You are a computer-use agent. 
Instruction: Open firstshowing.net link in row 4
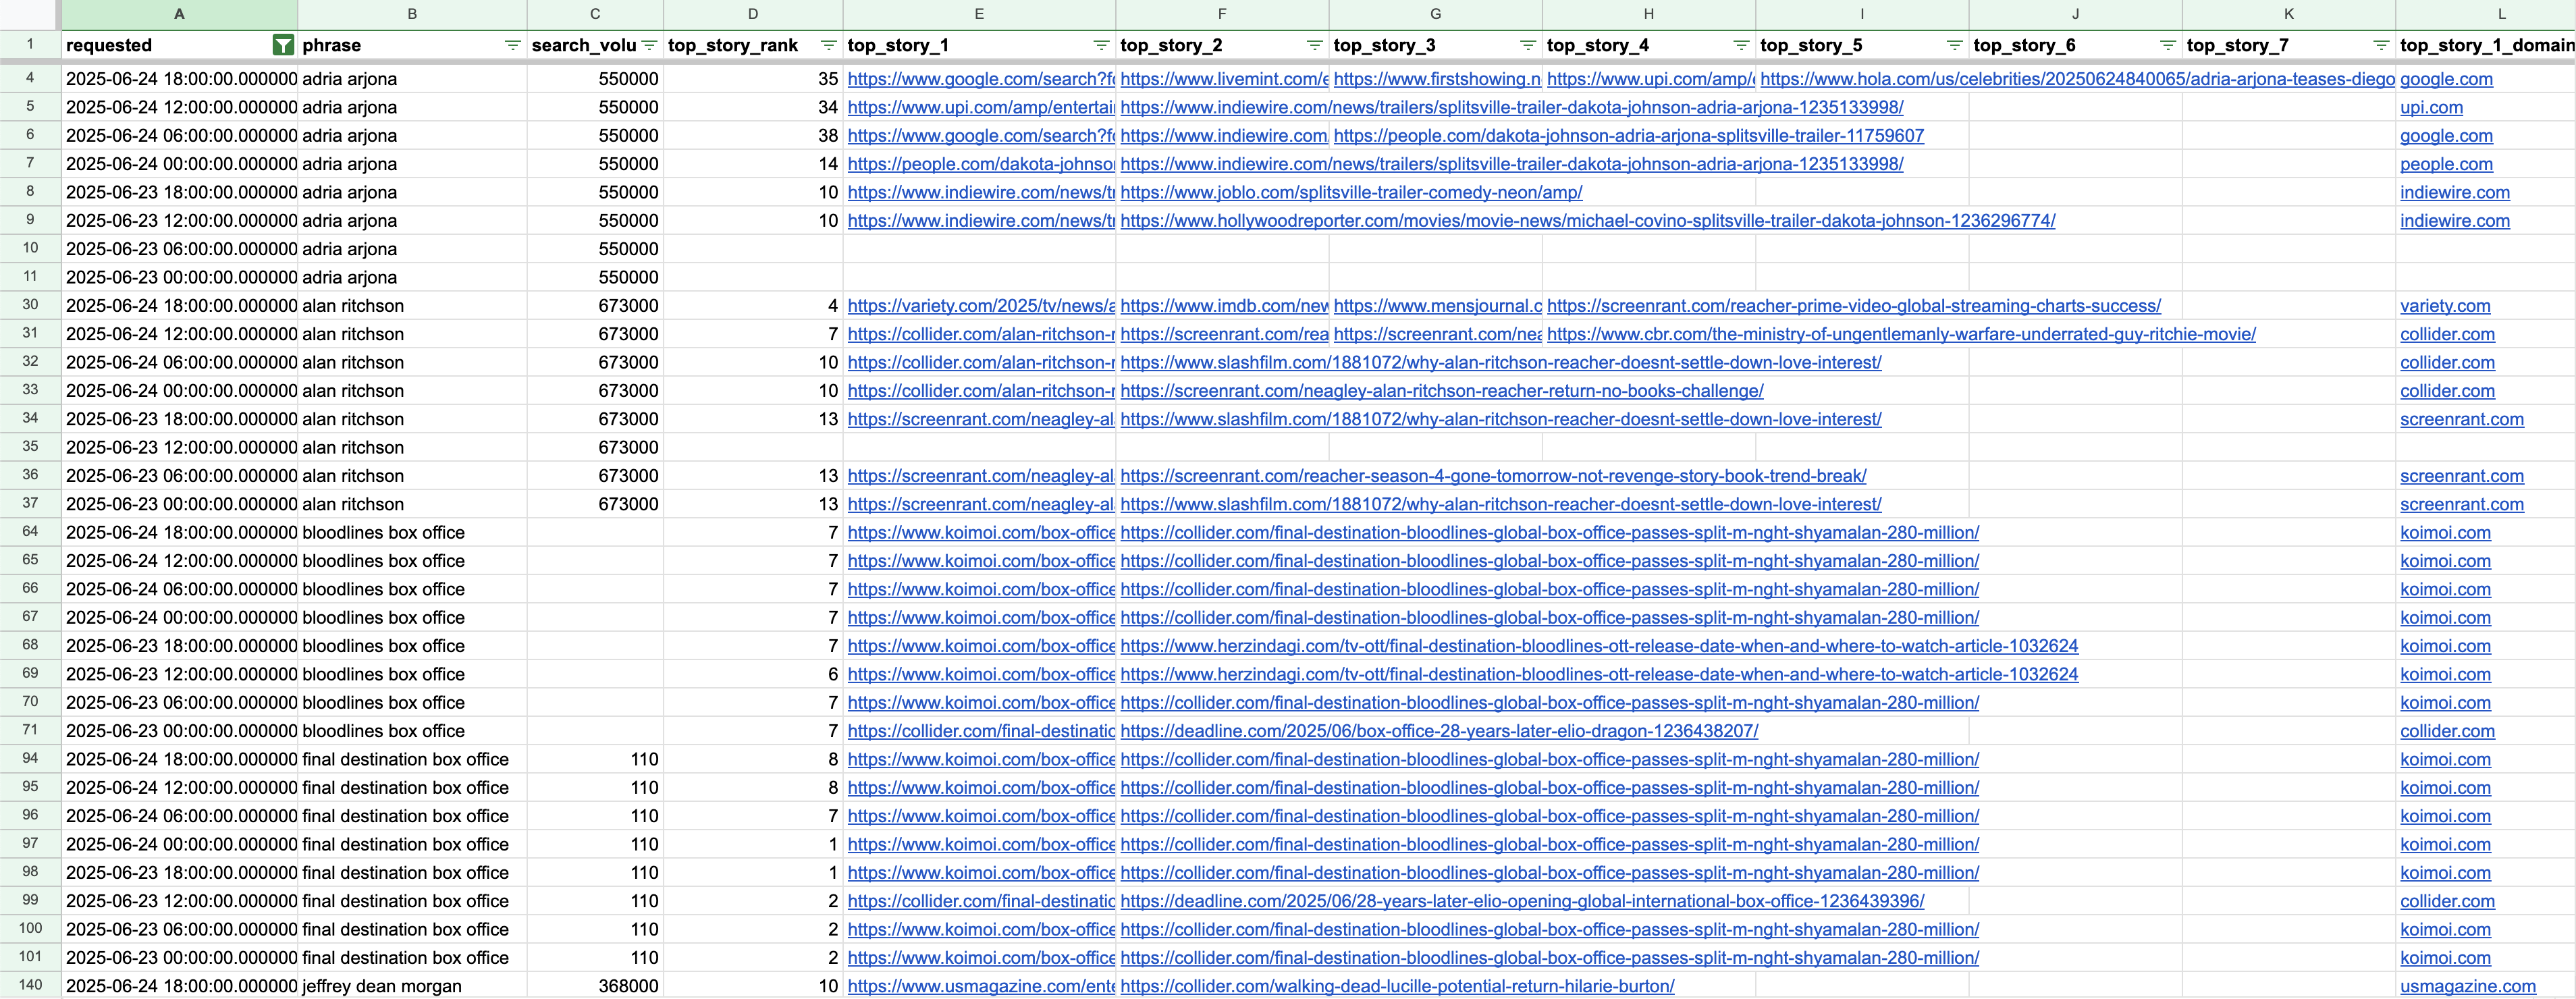coord(1437,79)
